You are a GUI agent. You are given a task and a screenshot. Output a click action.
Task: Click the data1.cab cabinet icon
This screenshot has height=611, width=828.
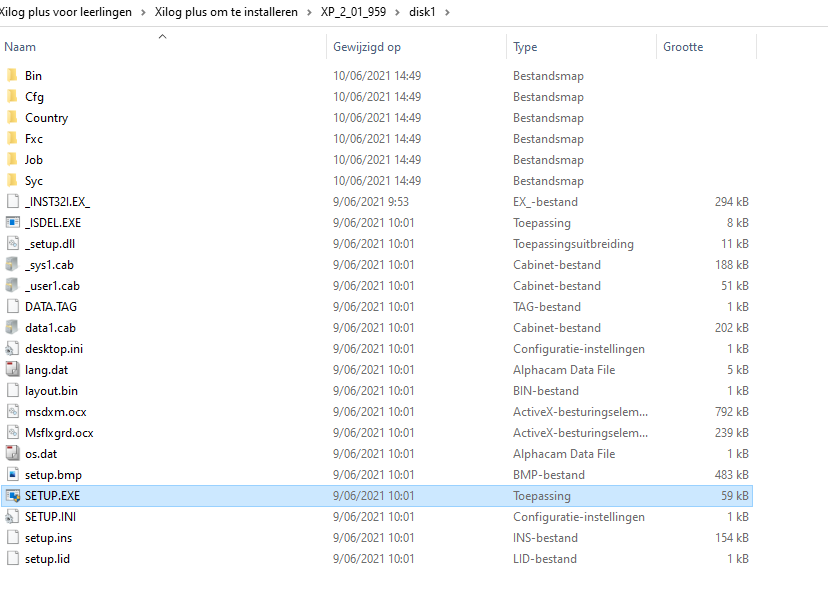(13, 327)
